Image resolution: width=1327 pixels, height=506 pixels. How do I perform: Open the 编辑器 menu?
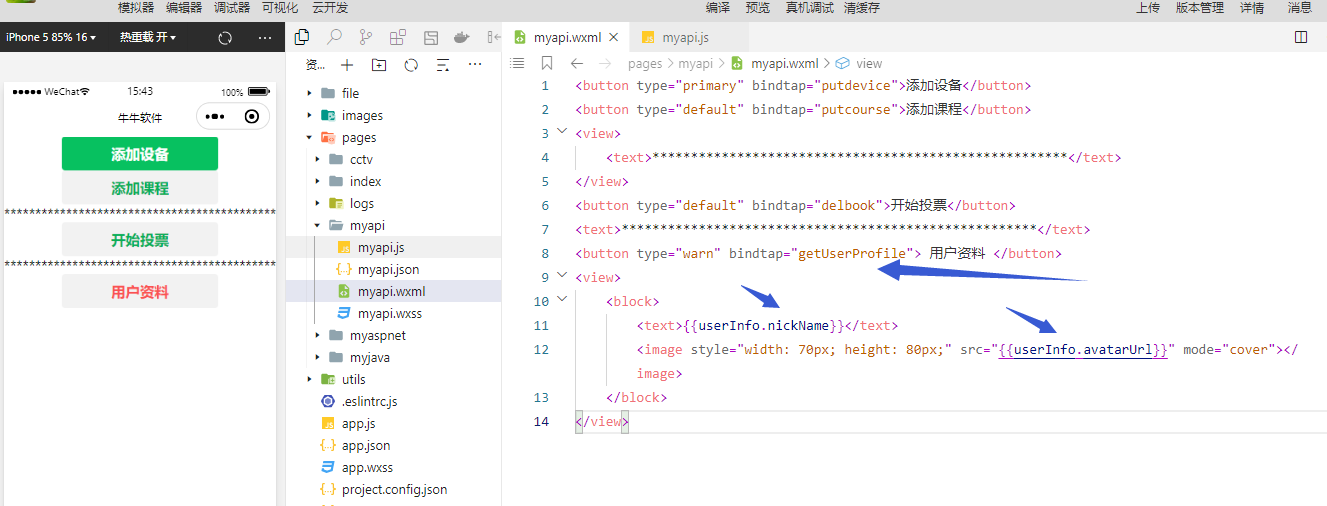pos(184,7)
